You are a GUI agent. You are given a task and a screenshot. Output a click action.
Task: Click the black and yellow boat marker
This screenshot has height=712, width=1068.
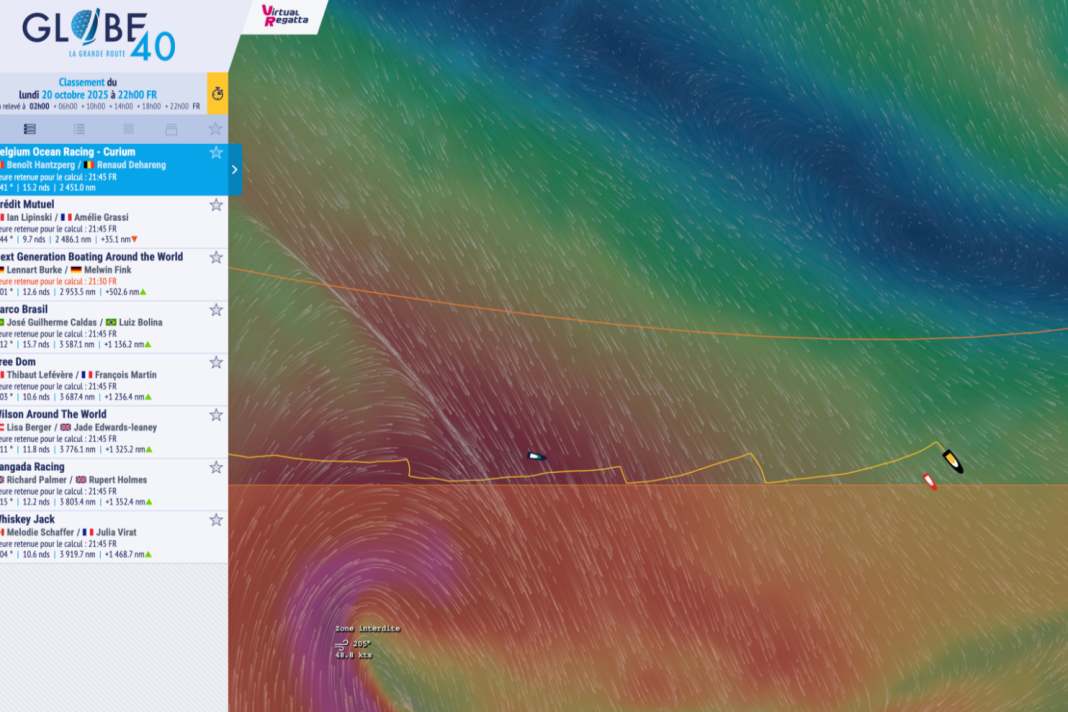pyautogui.click(x=953, y=461)
